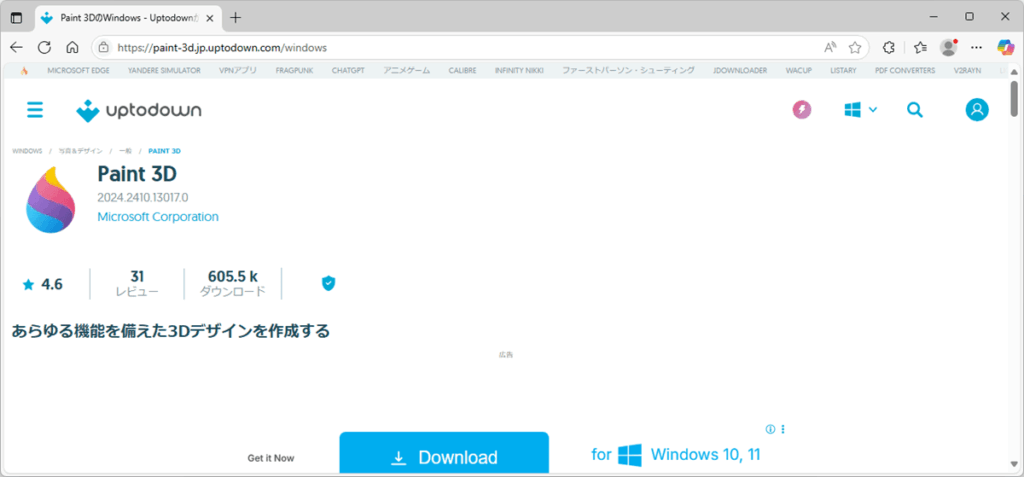Open the LISTARY bookmark
Screen dimensions: 1024x477
[x=843, y=71]
